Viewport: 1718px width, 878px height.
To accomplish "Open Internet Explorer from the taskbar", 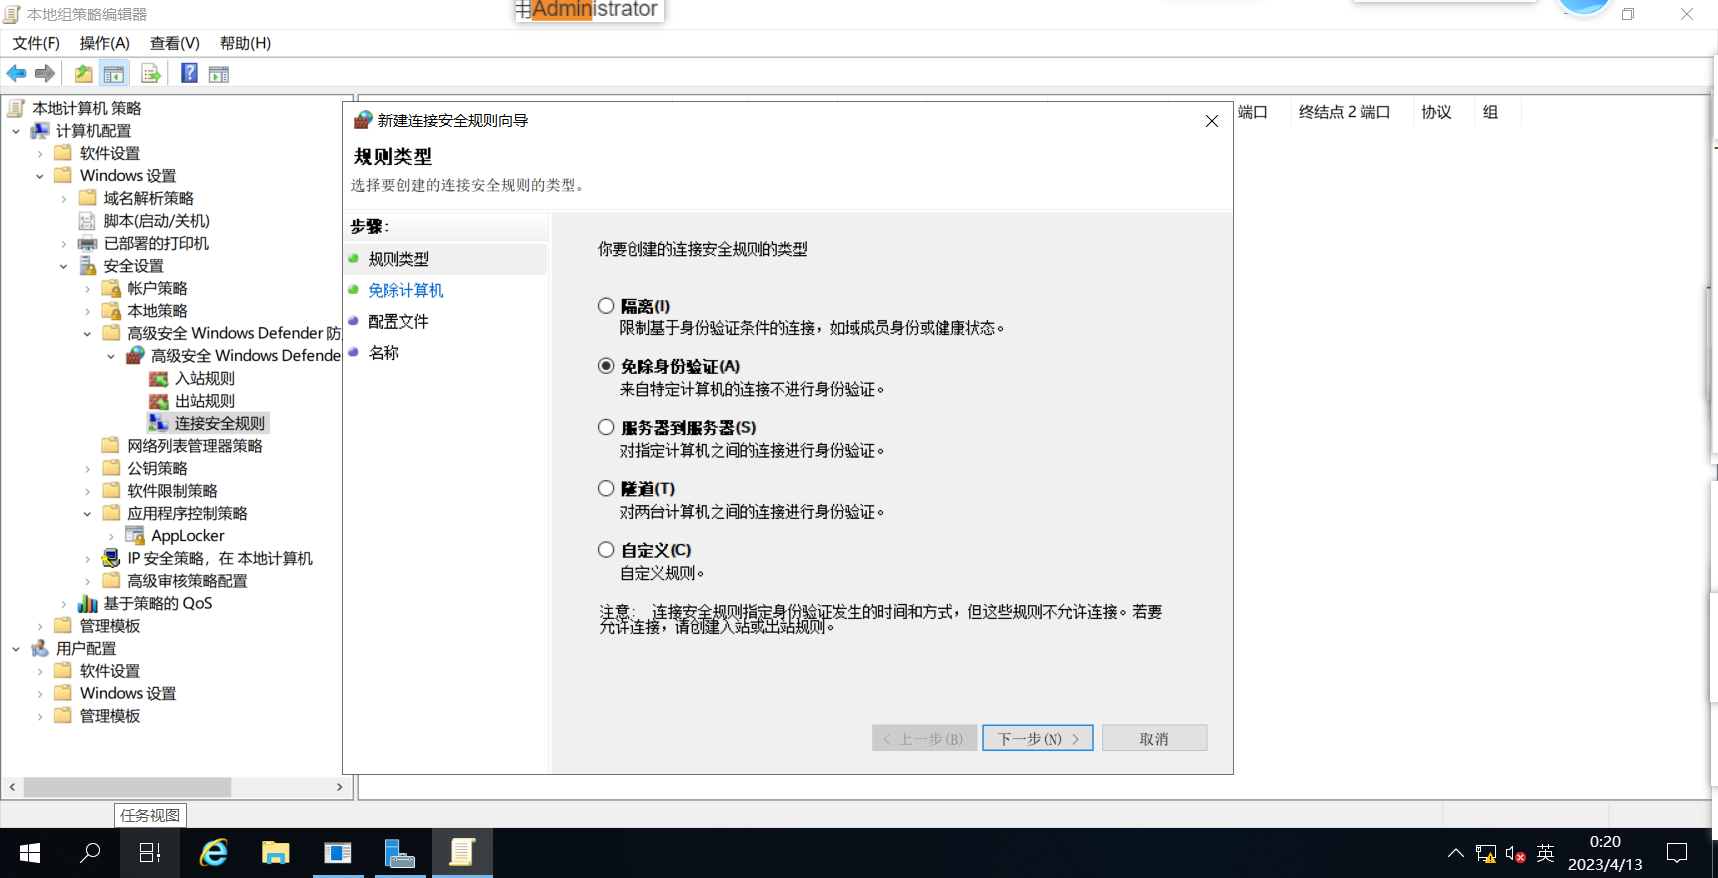I will click(214, 852).
